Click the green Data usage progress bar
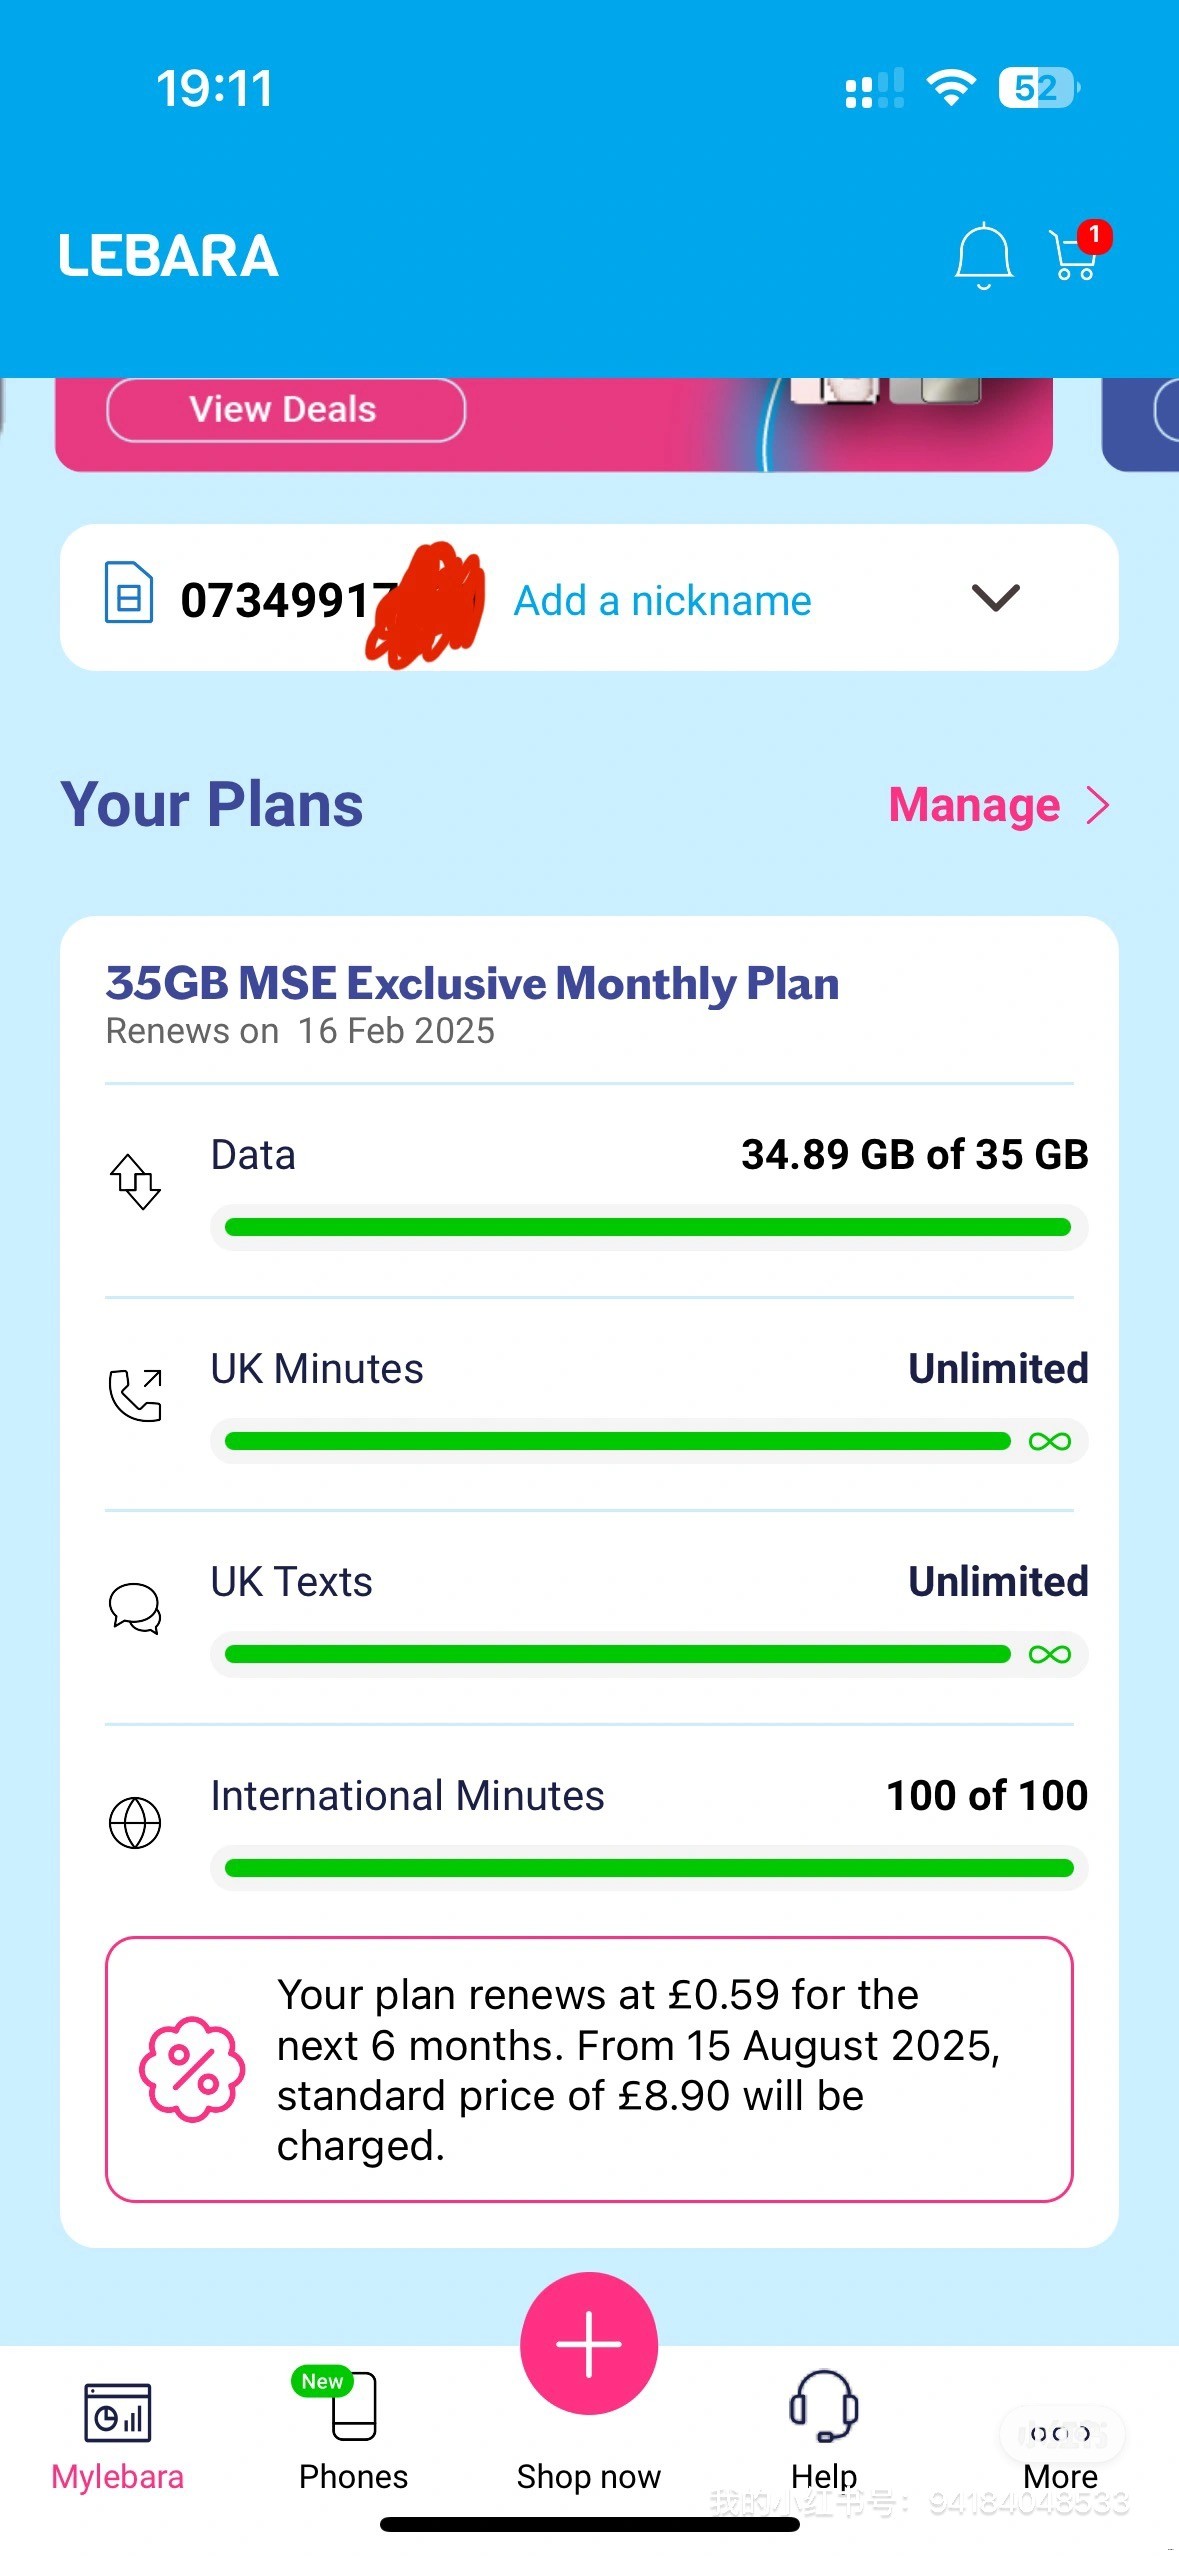This screenshot has width=1179, height=2556. tap(648, 1226)
